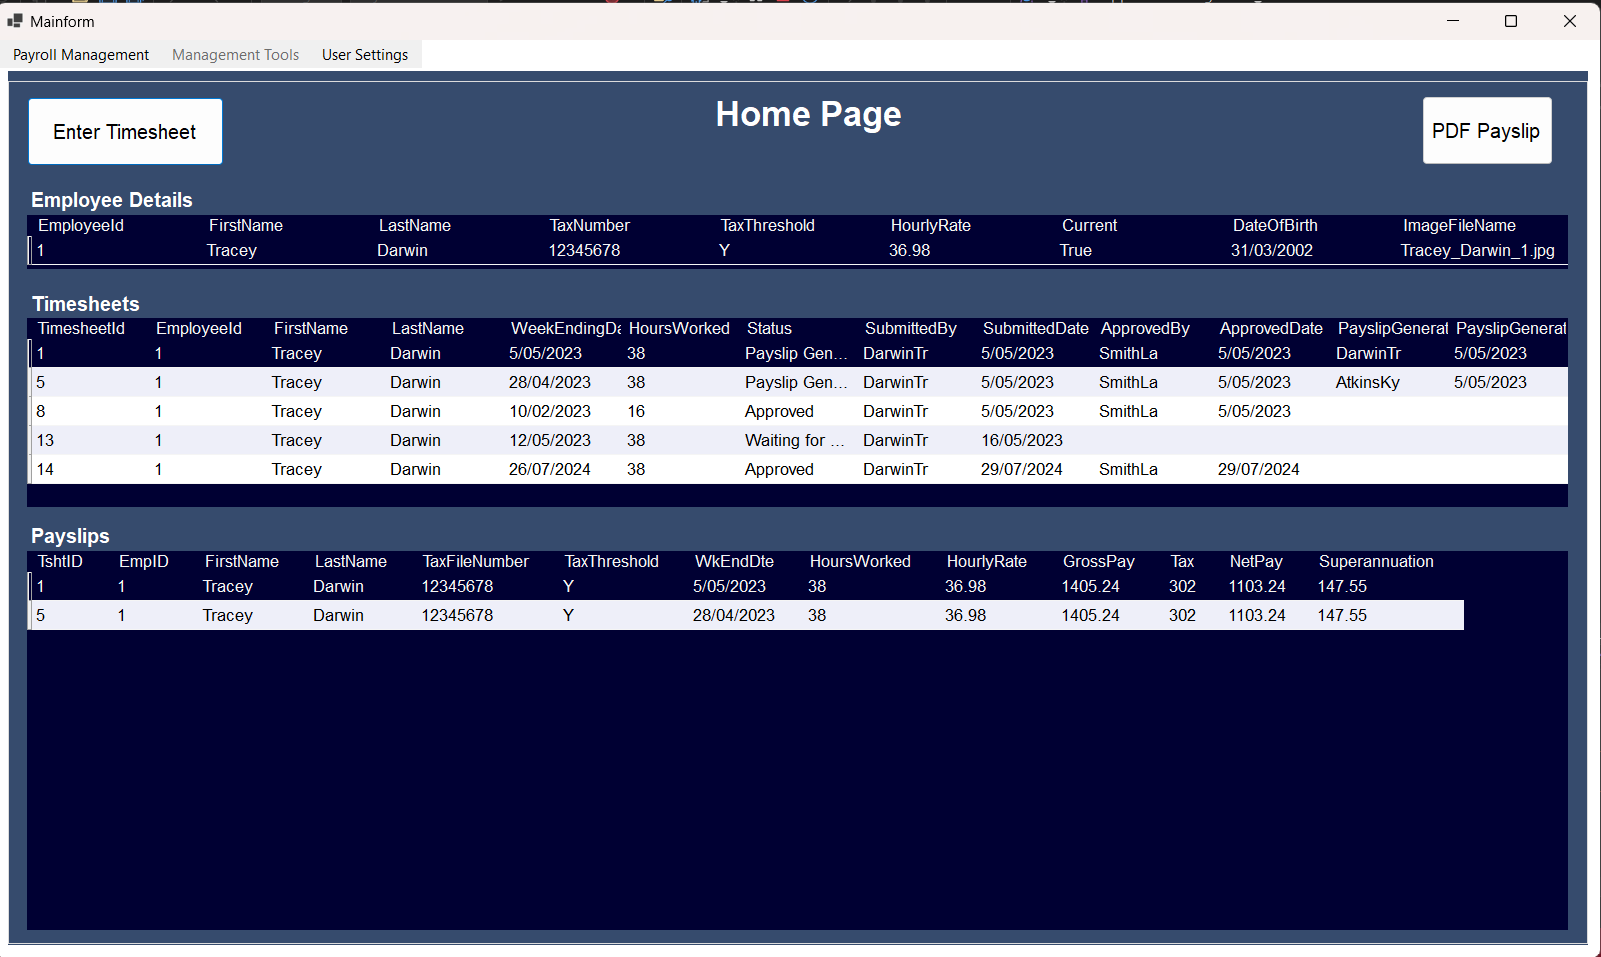Select timesheet row dated 26/07/2024
This screenshot has width=1601, height=957.
pyautogui.click(x=549, y=470)
